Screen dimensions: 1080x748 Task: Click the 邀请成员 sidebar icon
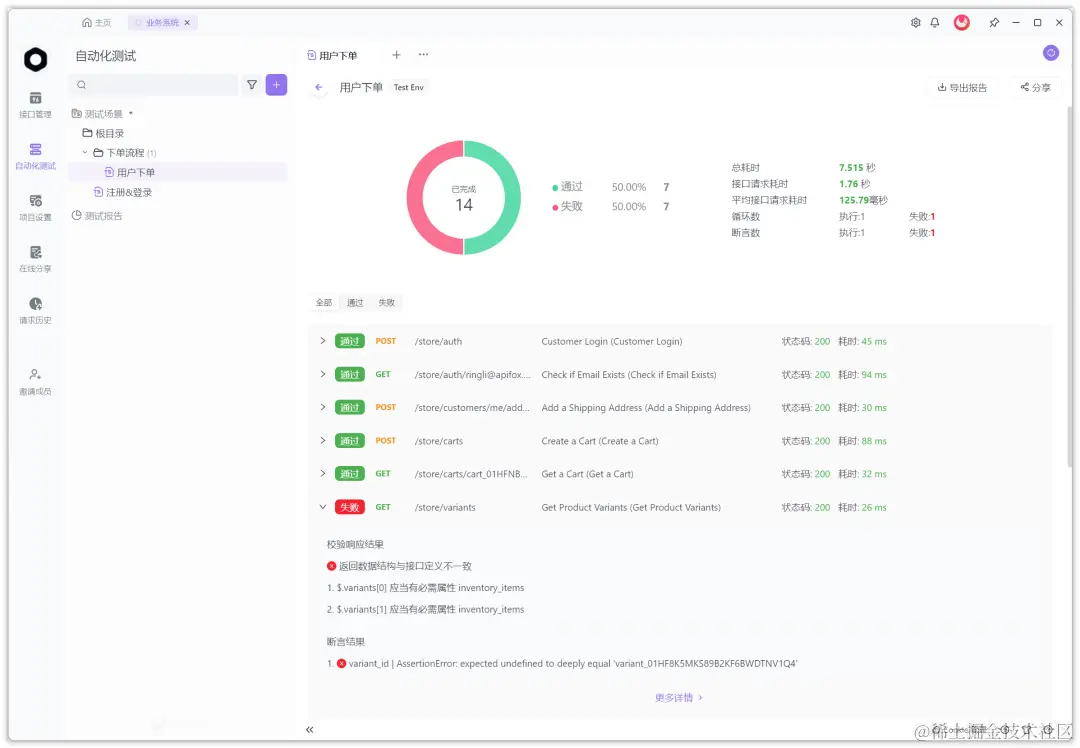point(35,382)
